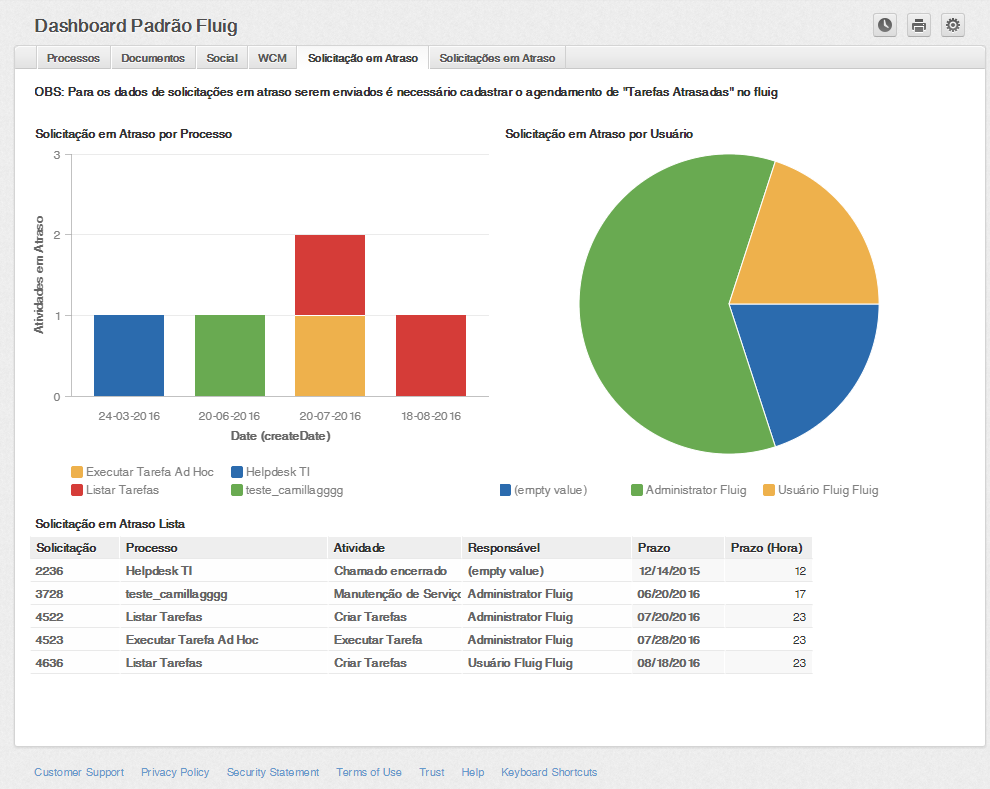
Task: Click the Helpdesk TI blue legend swatch
Action: [237, 472]
